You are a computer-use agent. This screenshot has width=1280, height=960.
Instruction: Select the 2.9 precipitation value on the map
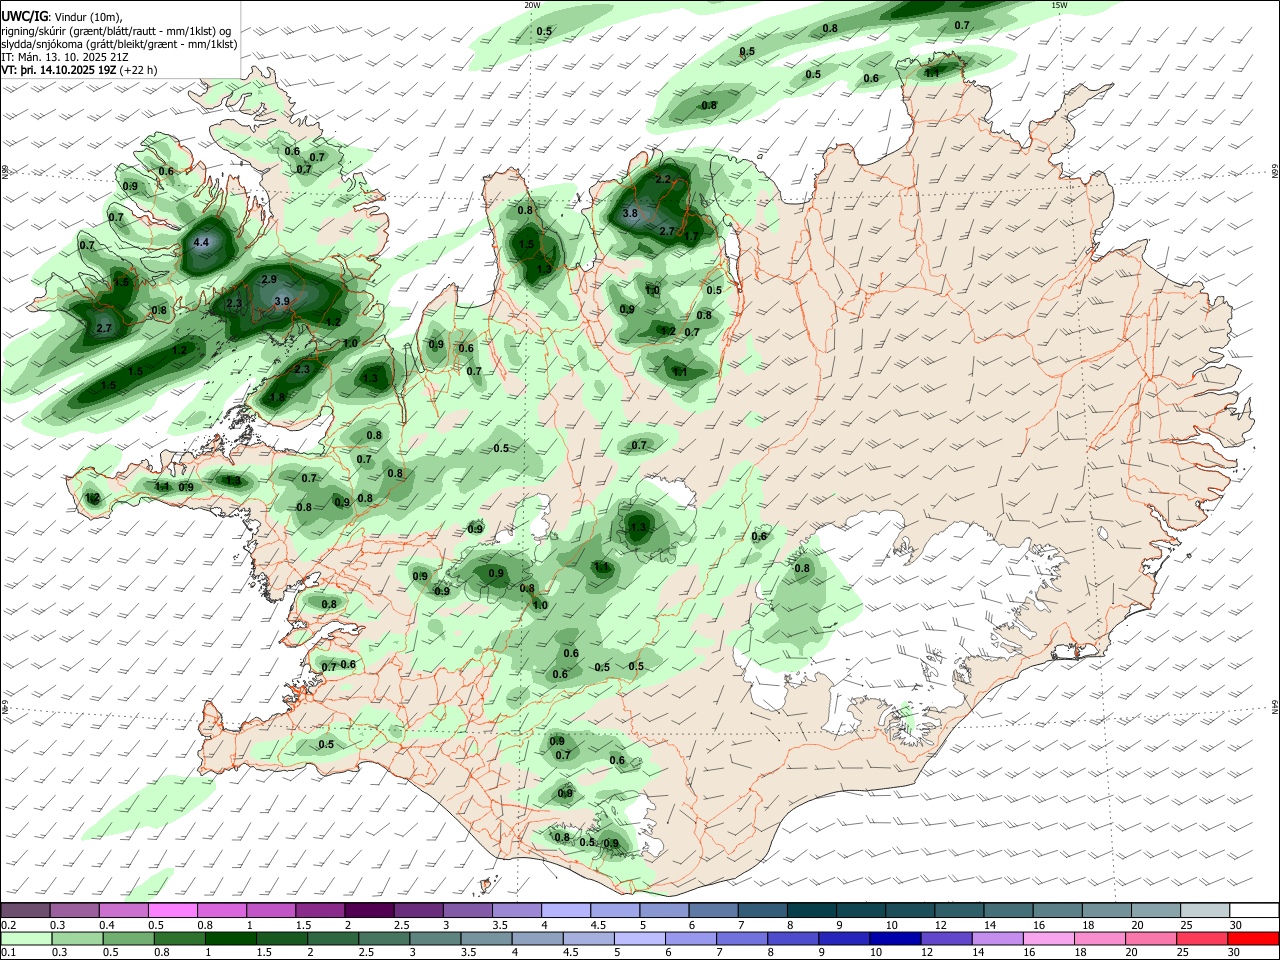click(269, 279)
